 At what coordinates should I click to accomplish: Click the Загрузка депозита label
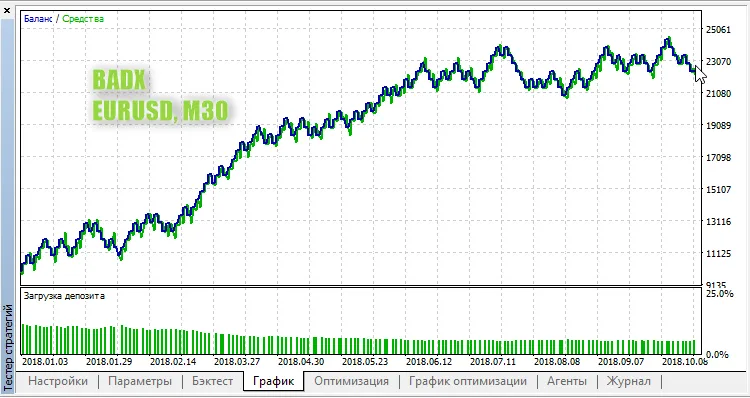[64, 296]
